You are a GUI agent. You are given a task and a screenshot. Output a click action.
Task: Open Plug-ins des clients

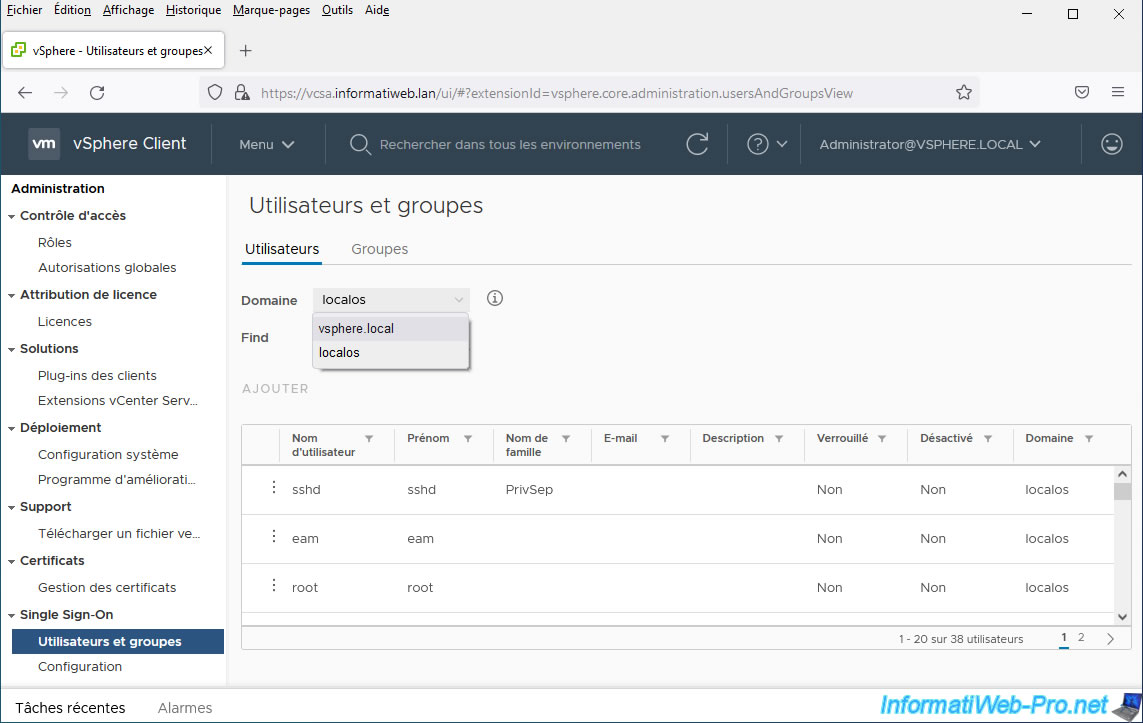(97, 375)
